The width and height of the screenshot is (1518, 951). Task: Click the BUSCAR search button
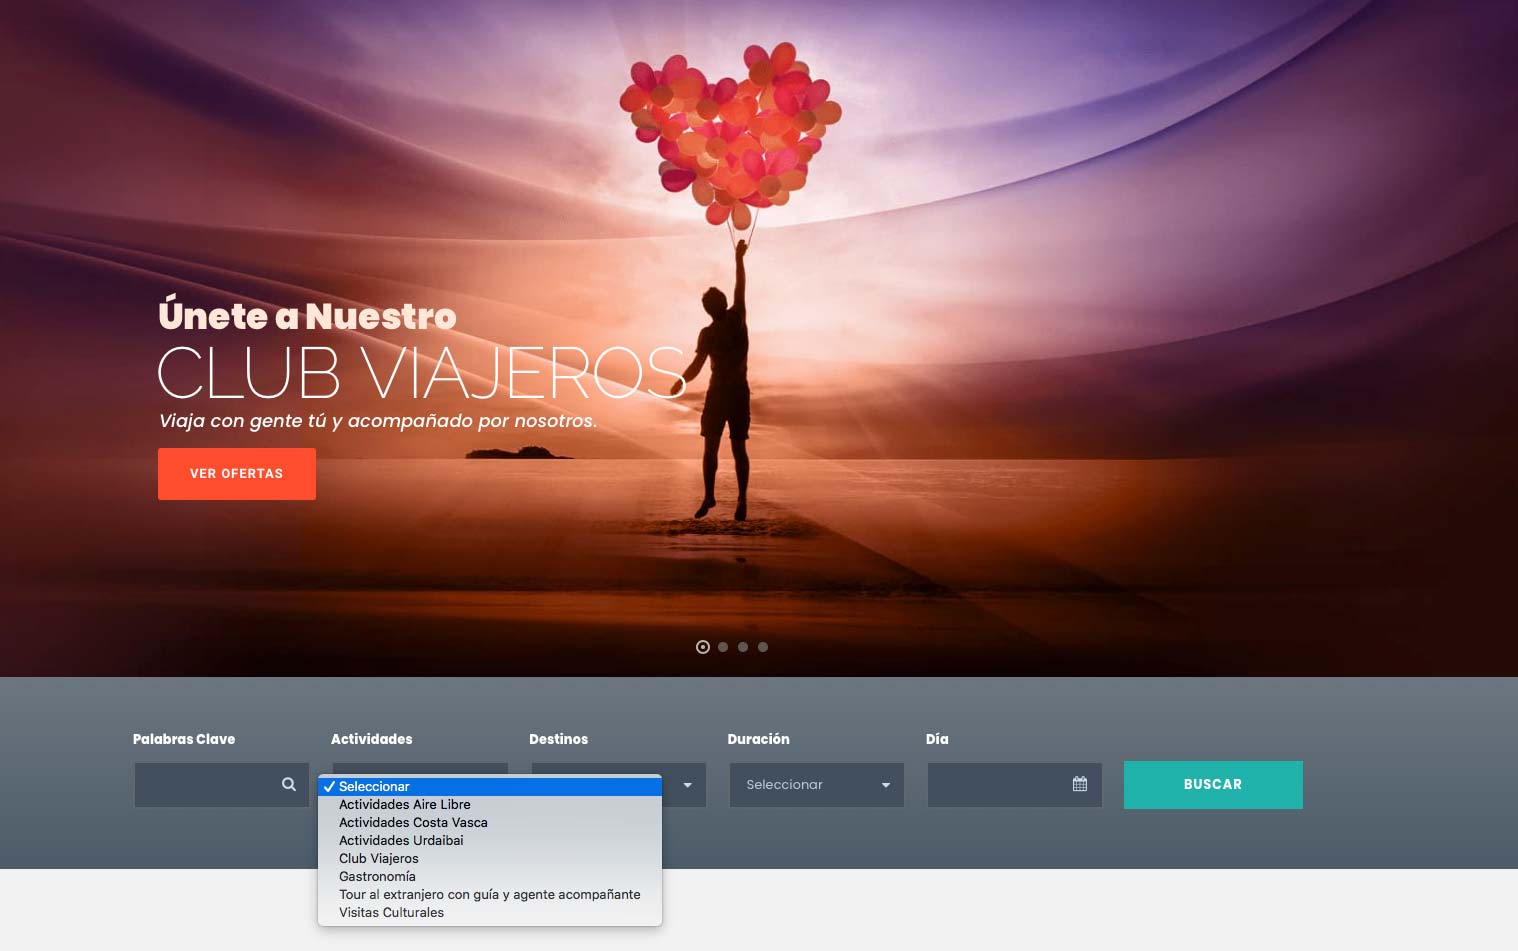click(x=1213, y=785)
